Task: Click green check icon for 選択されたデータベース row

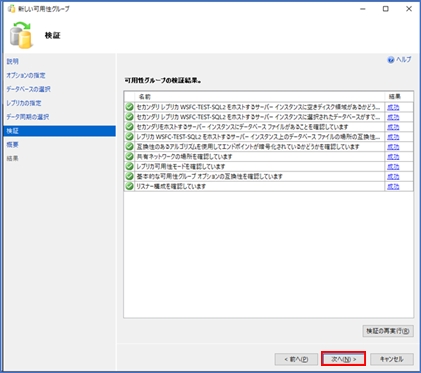Action: (129, 117)
